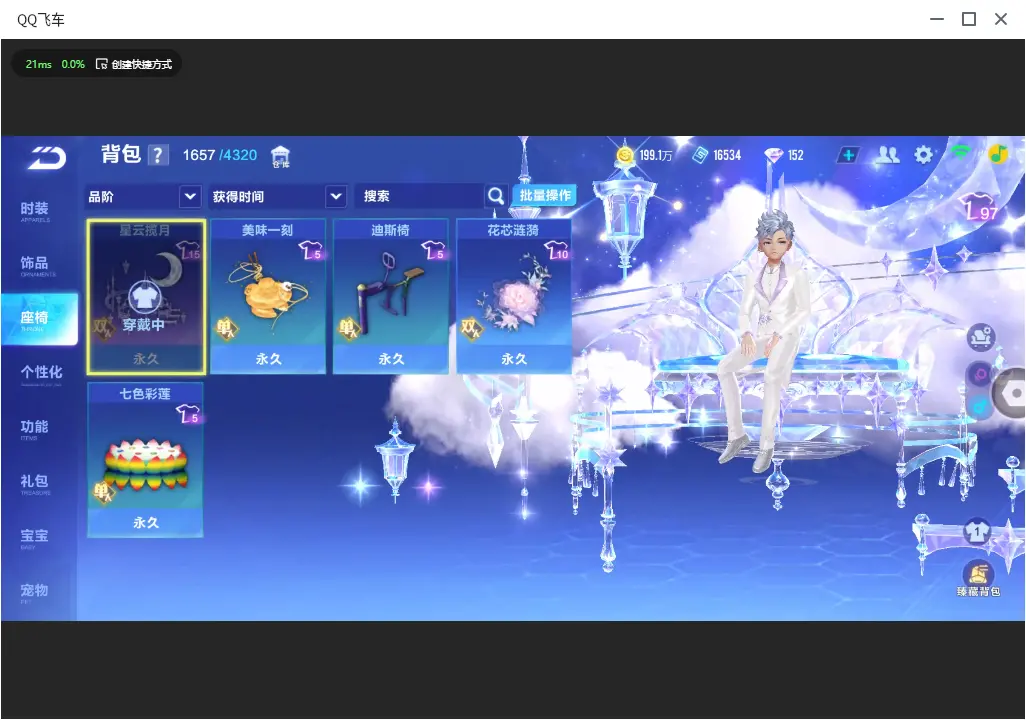Open the backpack help question mark
Viewport: 1026px width, 720px height.
tap(158, 155)
